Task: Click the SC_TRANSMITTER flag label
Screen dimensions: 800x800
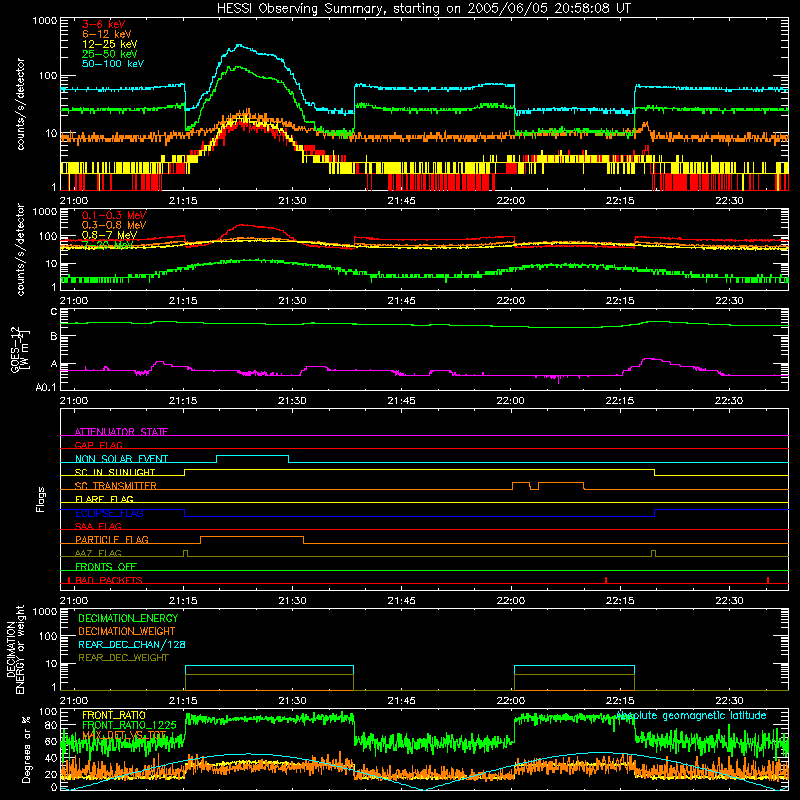Action: tap(115, 486)
